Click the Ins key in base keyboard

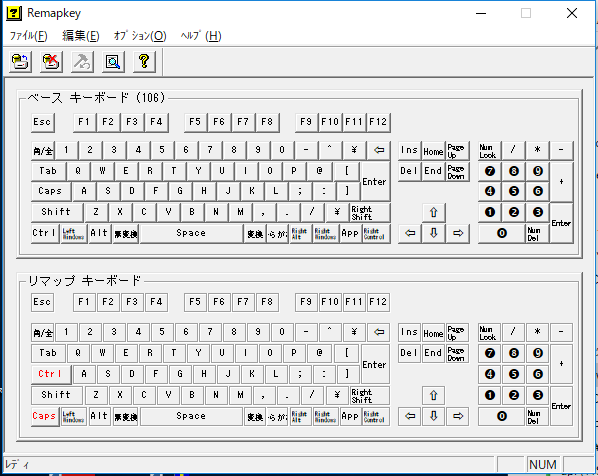click(410, 150)
